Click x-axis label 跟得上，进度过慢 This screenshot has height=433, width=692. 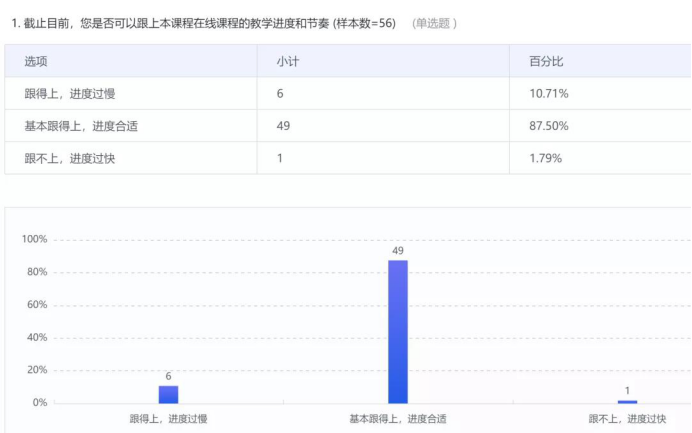click(169, 419)
